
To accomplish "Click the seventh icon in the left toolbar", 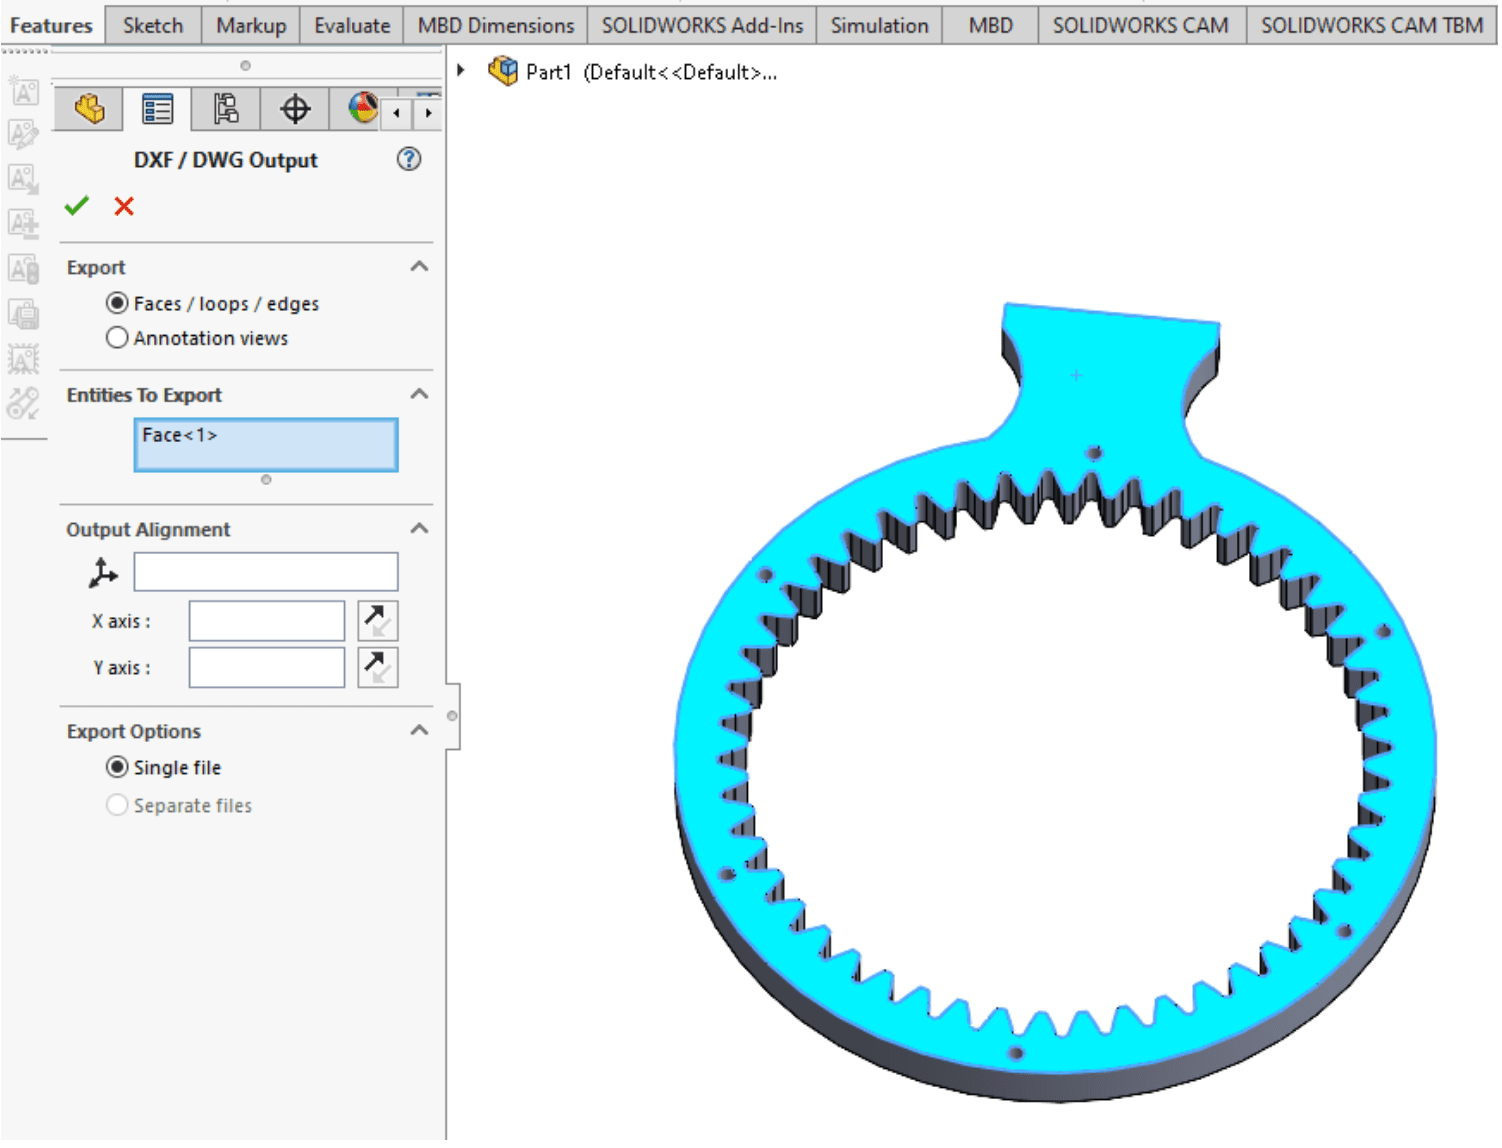I will point(24,358).
